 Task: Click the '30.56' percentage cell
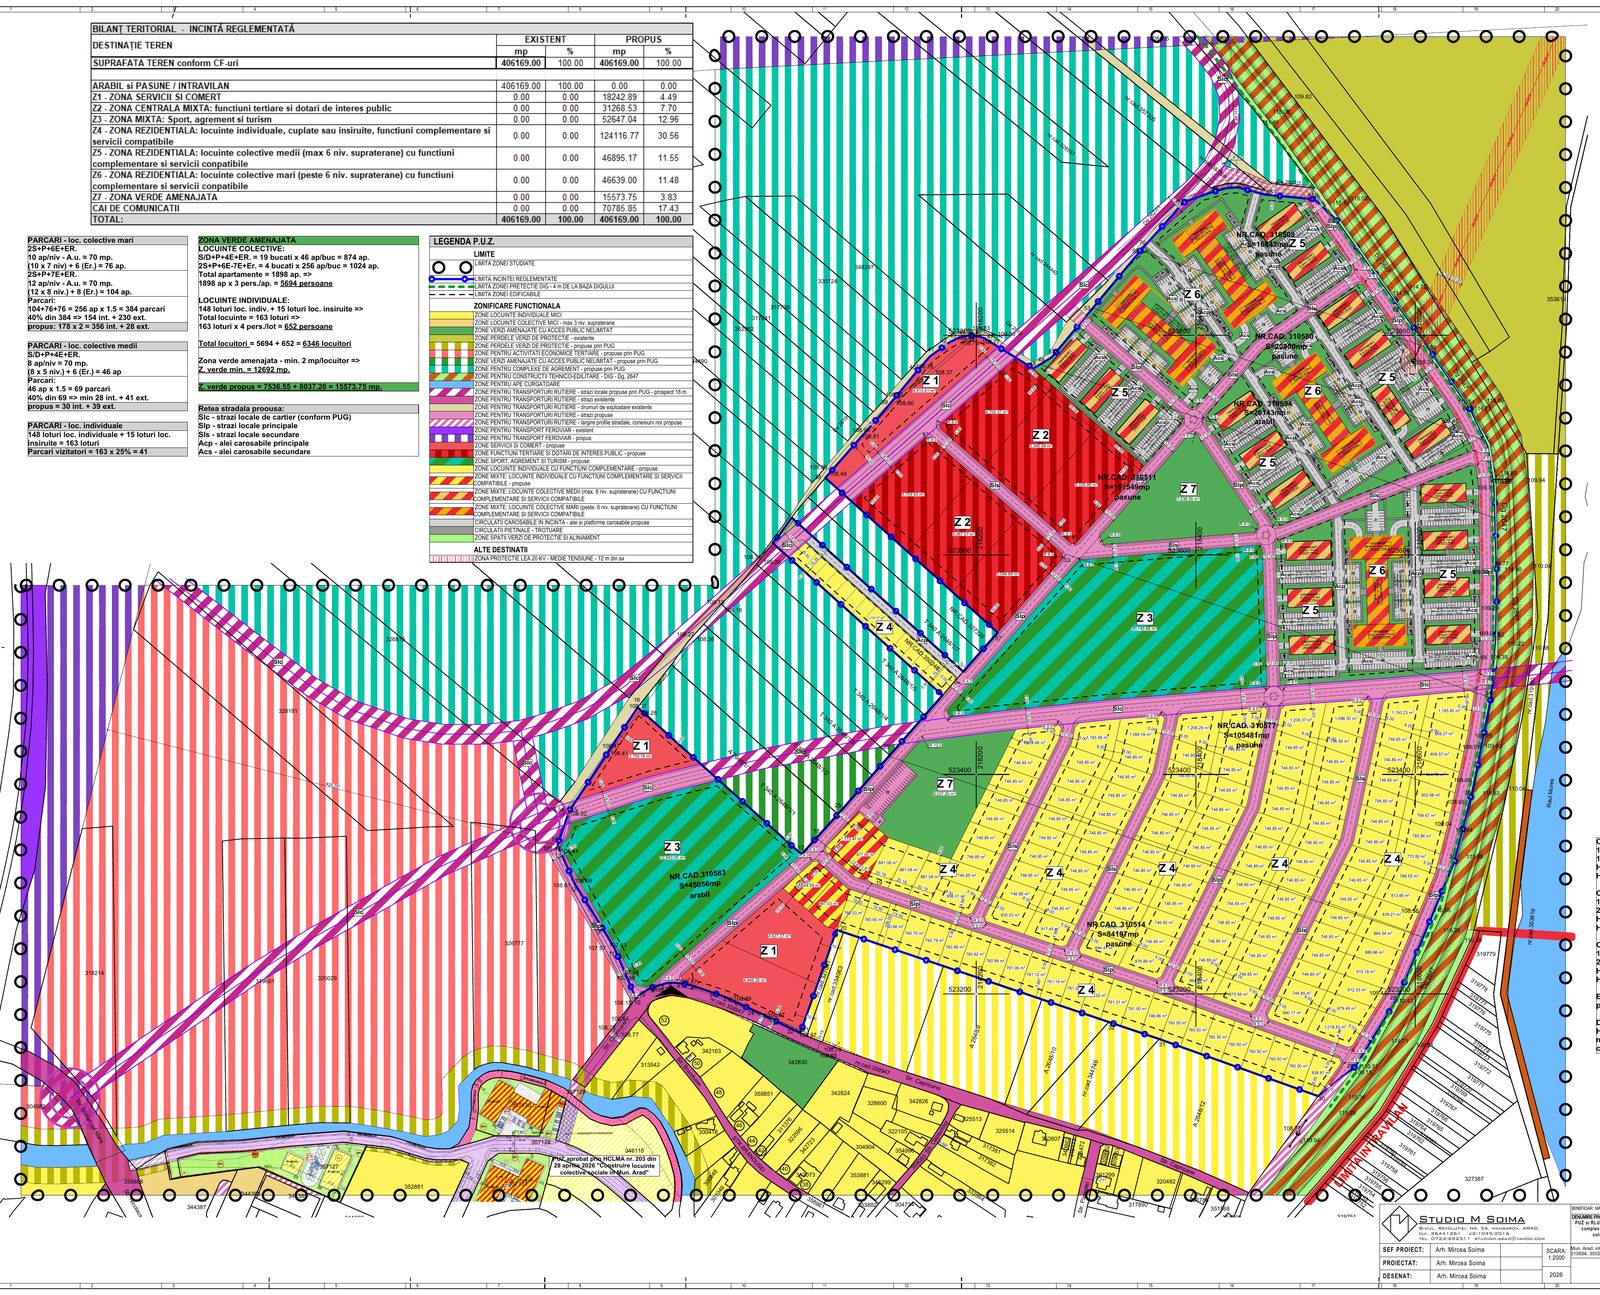[x=668, y=136]
